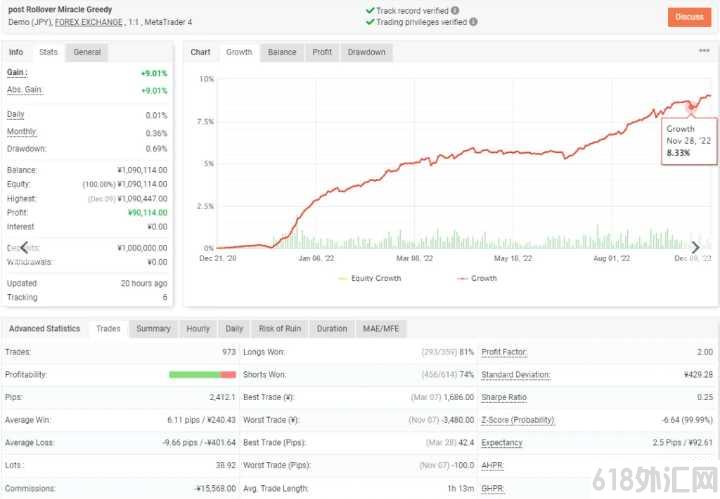The width and height of the screenshot is (720, 499).
Task: Click the Sharpe Ratio label
Action: point(504,397)
